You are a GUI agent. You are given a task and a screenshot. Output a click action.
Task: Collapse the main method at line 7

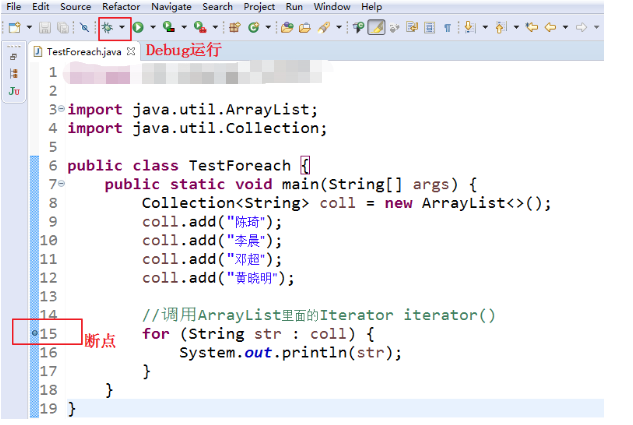click(61, 184)
